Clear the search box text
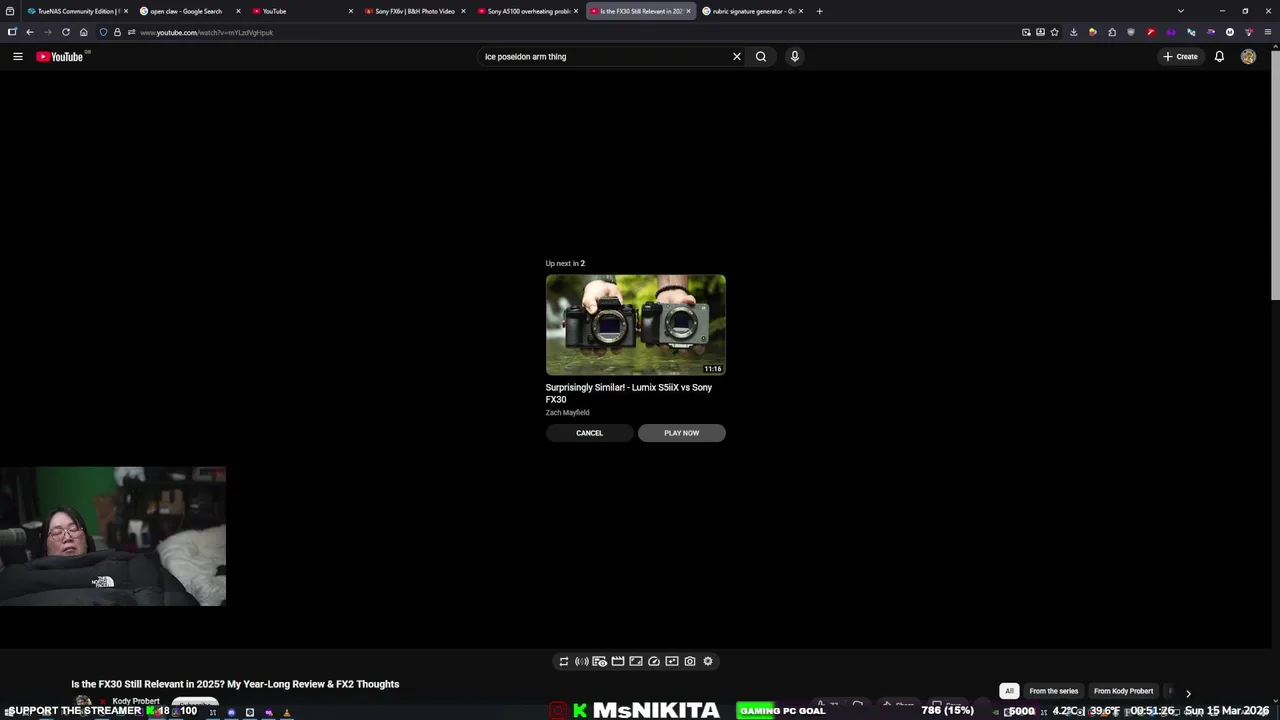Viewport: 1280px width, 720px height. point(737,57)
